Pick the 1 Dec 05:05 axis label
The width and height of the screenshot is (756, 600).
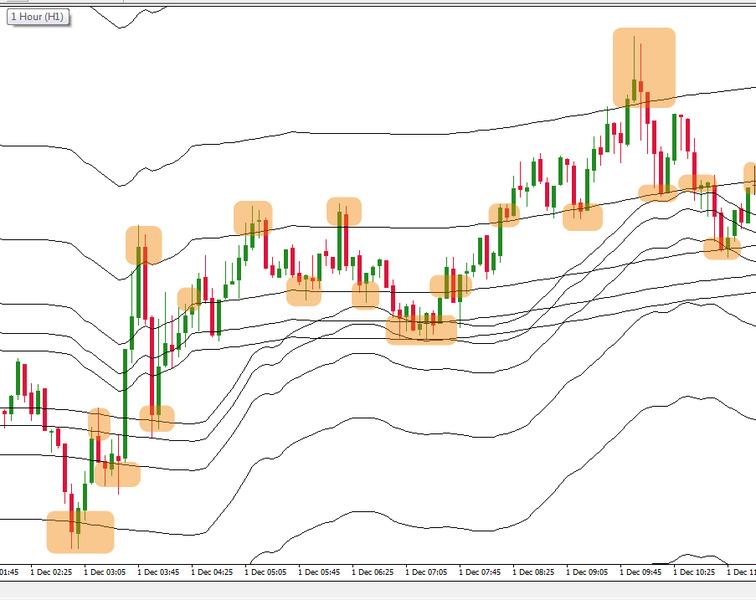point(265,572)
